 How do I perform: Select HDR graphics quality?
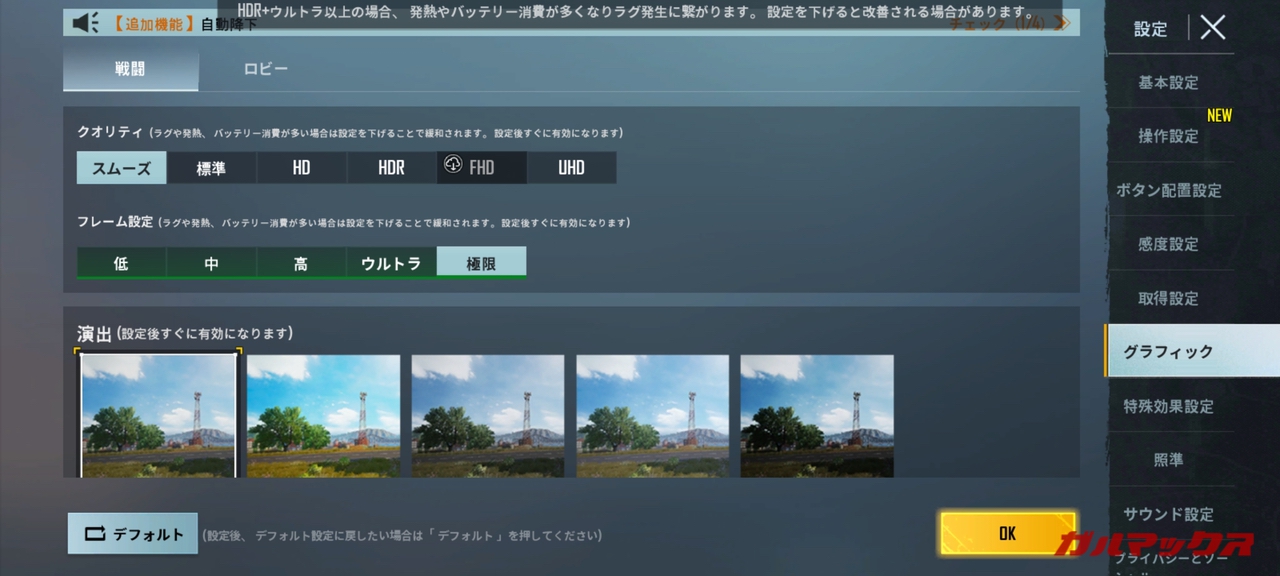391,168
